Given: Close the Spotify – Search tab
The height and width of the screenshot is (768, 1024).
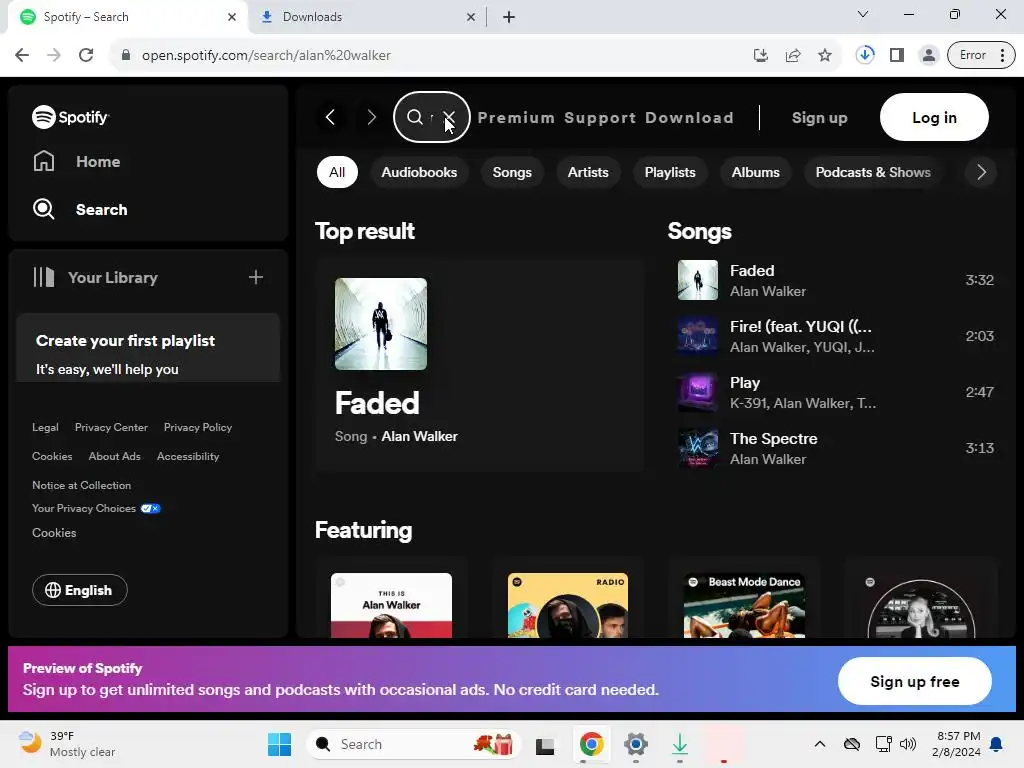Looking at the screenshot, I should (232, 17).
